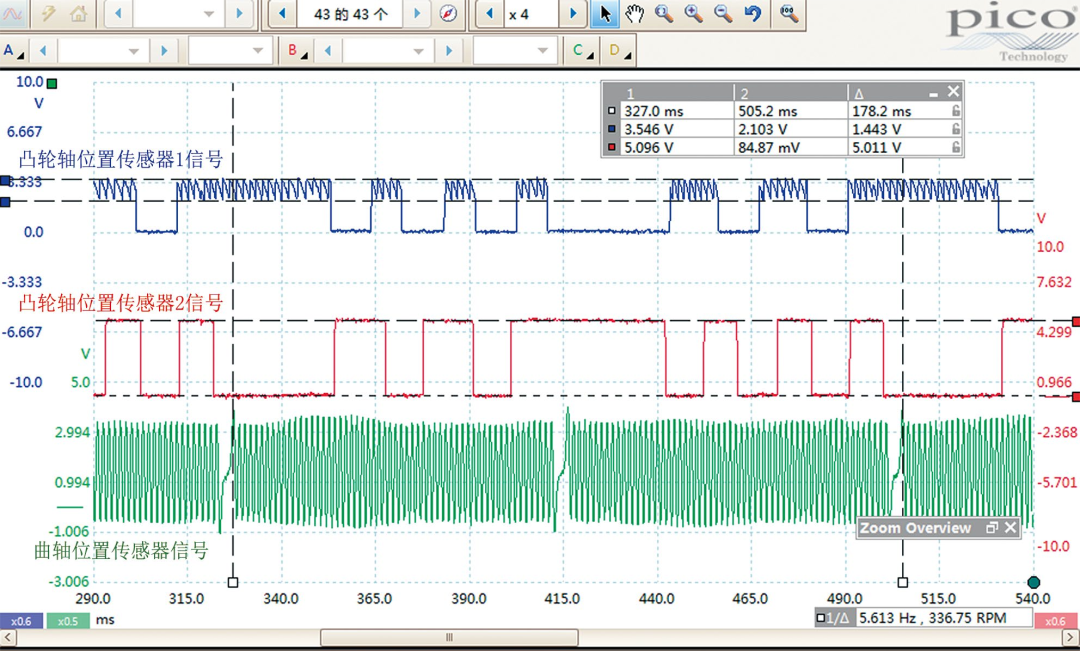The height and width of the screenshot is (651, 1080).
Task: Close the ruler legend panel
Action: [953, 91]
